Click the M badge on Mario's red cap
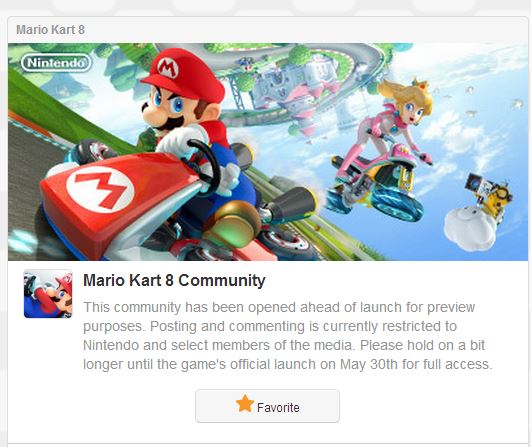The width and height of the screenshot is (531, 447). (x=168, y=68)
